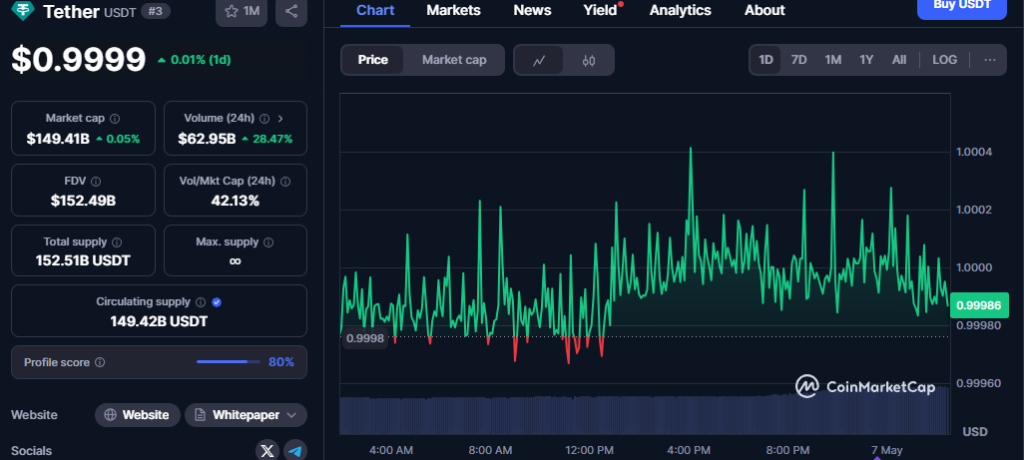Show Vol/Mkt Cap info icon
Viewport: 1024px width, 460px height.
click(x=285, y=182)
